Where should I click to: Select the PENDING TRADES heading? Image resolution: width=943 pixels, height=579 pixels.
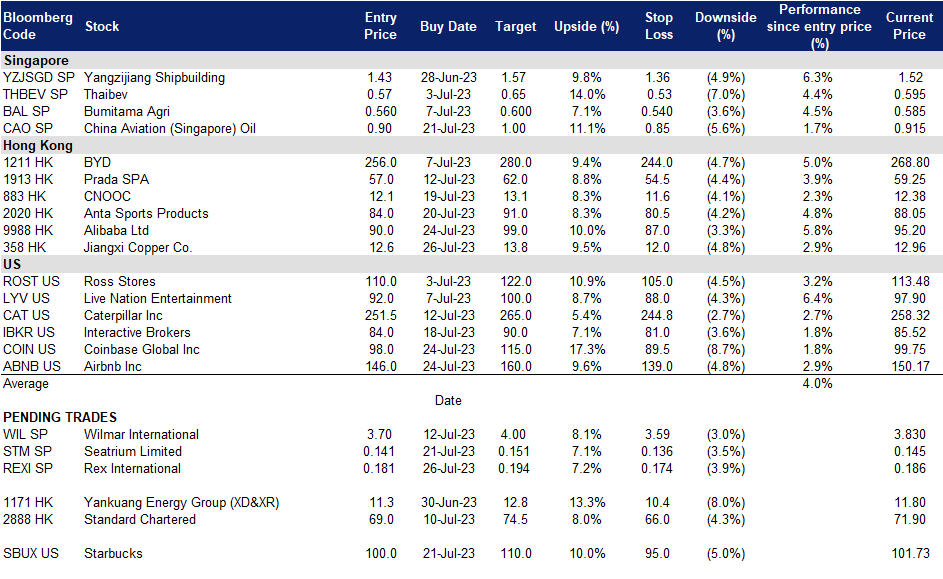coord(60,417)
